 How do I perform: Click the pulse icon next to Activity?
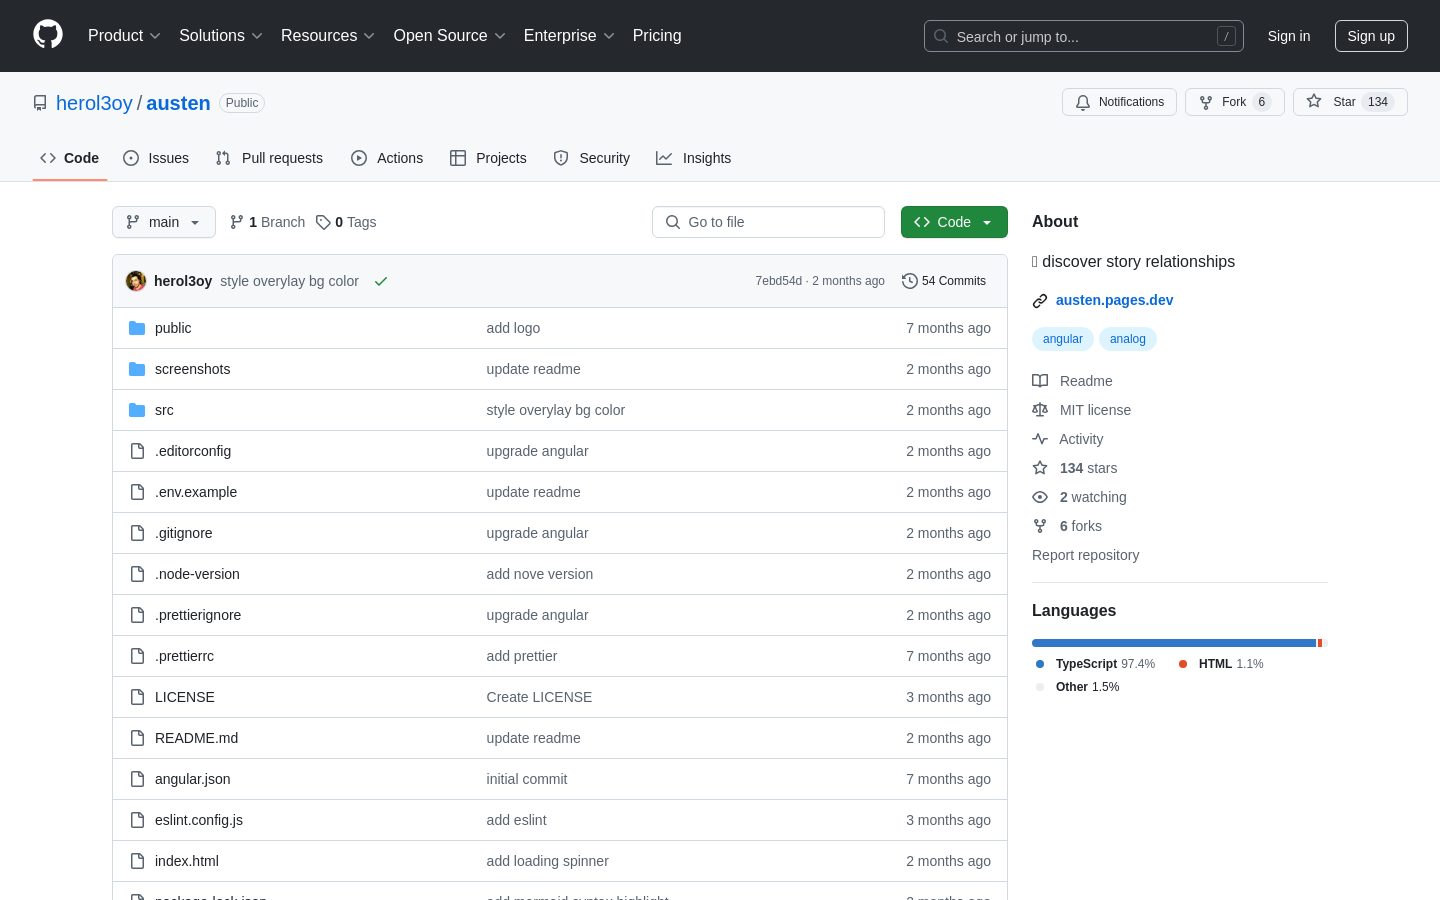(x=1040, y=439)
